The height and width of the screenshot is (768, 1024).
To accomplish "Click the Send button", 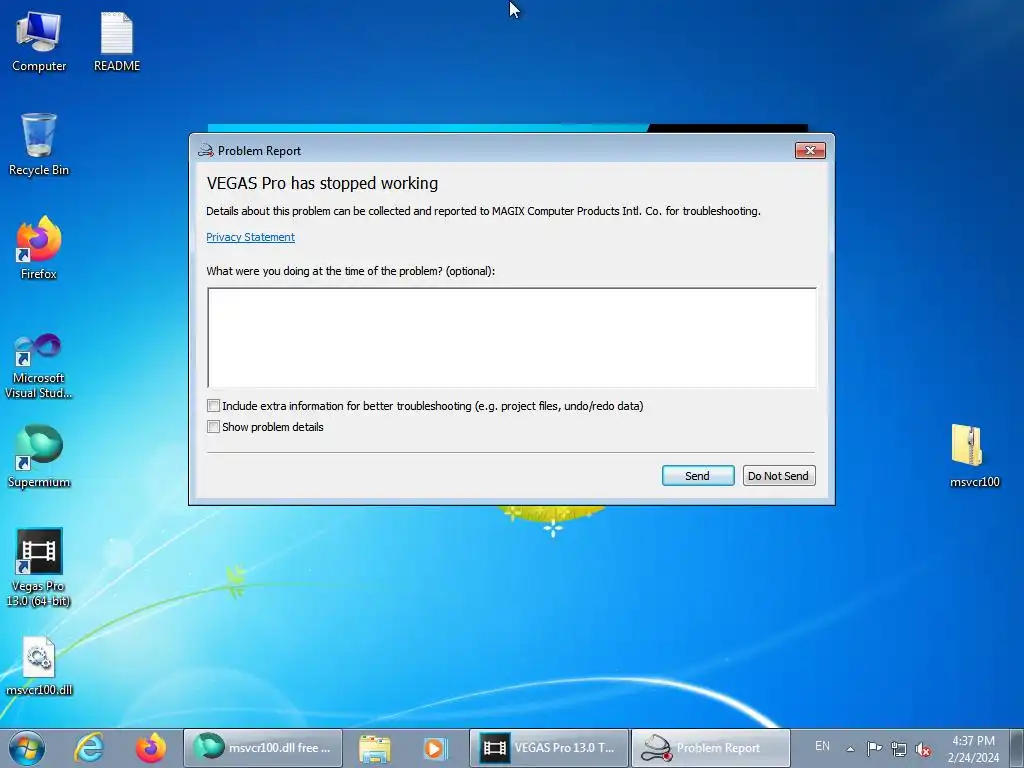I will pos(697,475).
